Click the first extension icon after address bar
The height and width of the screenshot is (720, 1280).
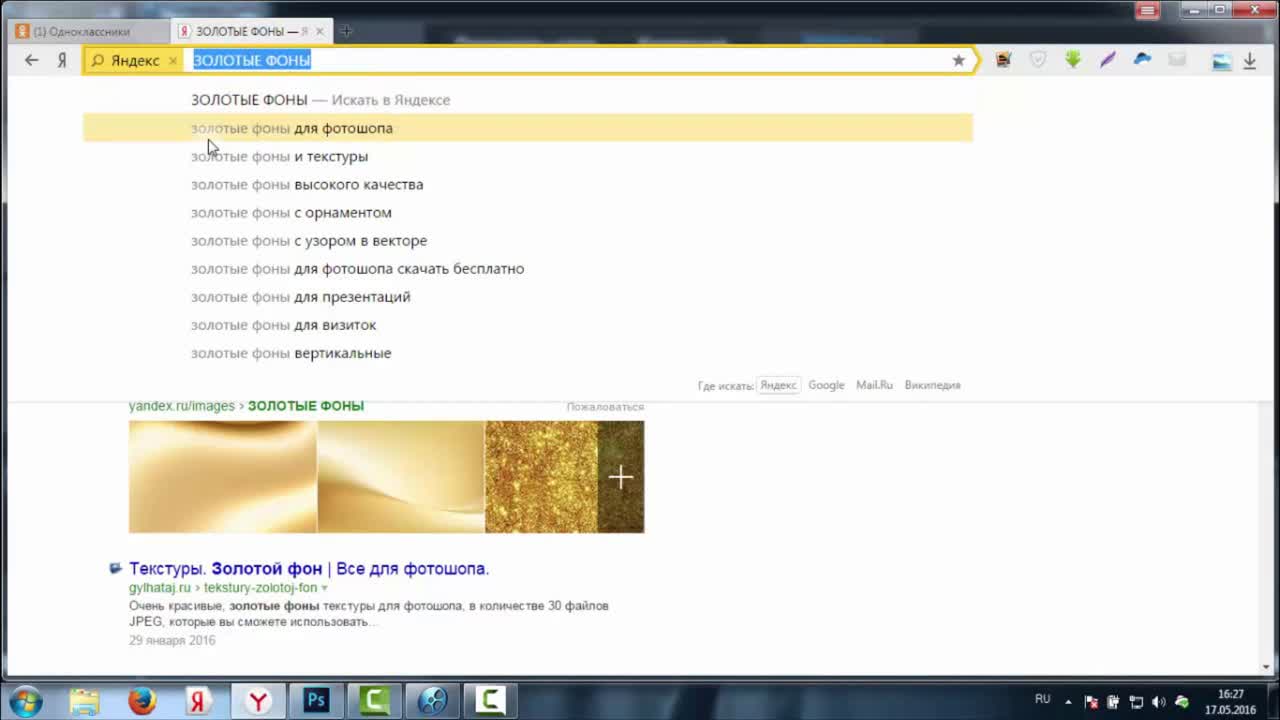(1003, 60)
